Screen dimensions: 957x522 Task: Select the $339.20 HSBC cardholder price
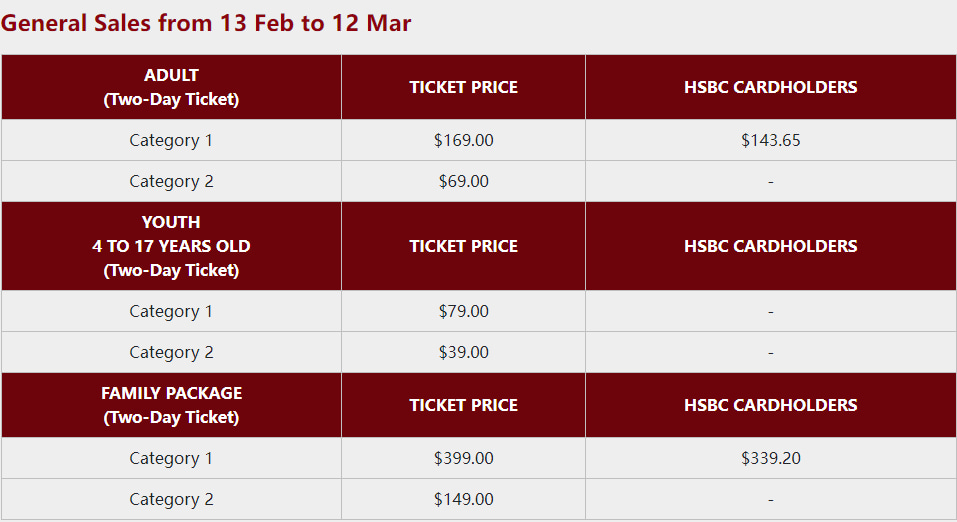(770, 459)
